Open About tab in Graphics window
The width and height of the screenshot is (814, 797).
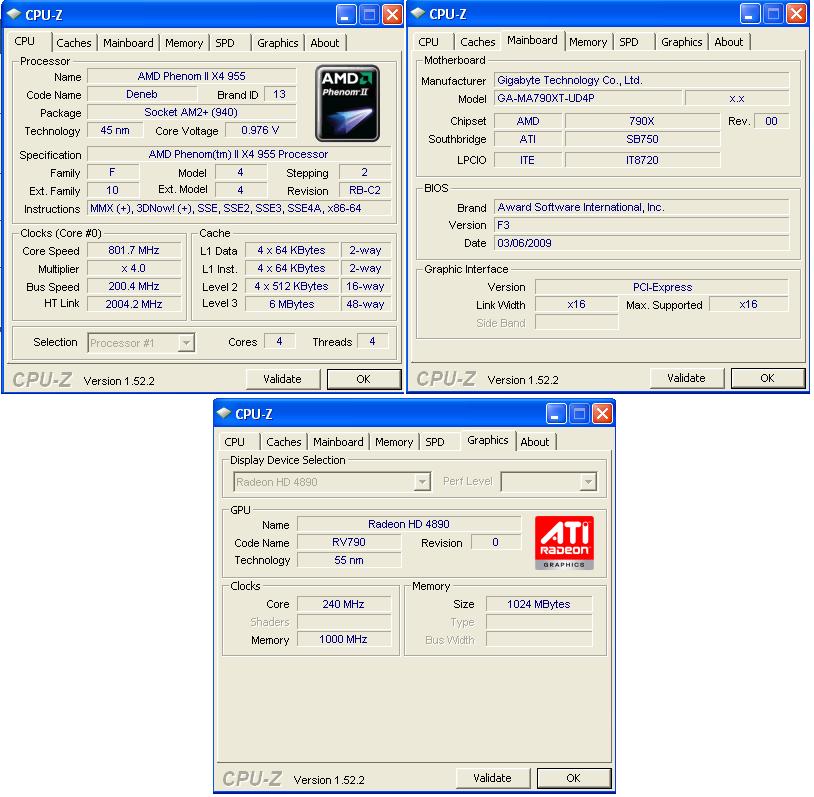pyautogui.click(x=534, y=442)
